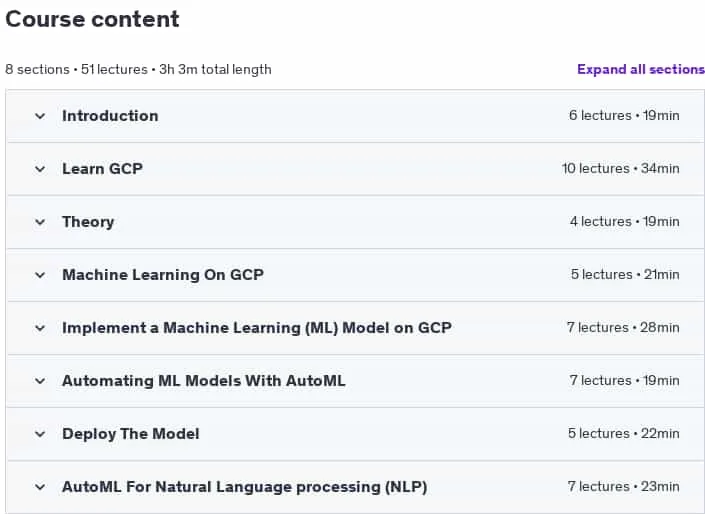
Task: Open the Introduction section title
Action: 110,116
